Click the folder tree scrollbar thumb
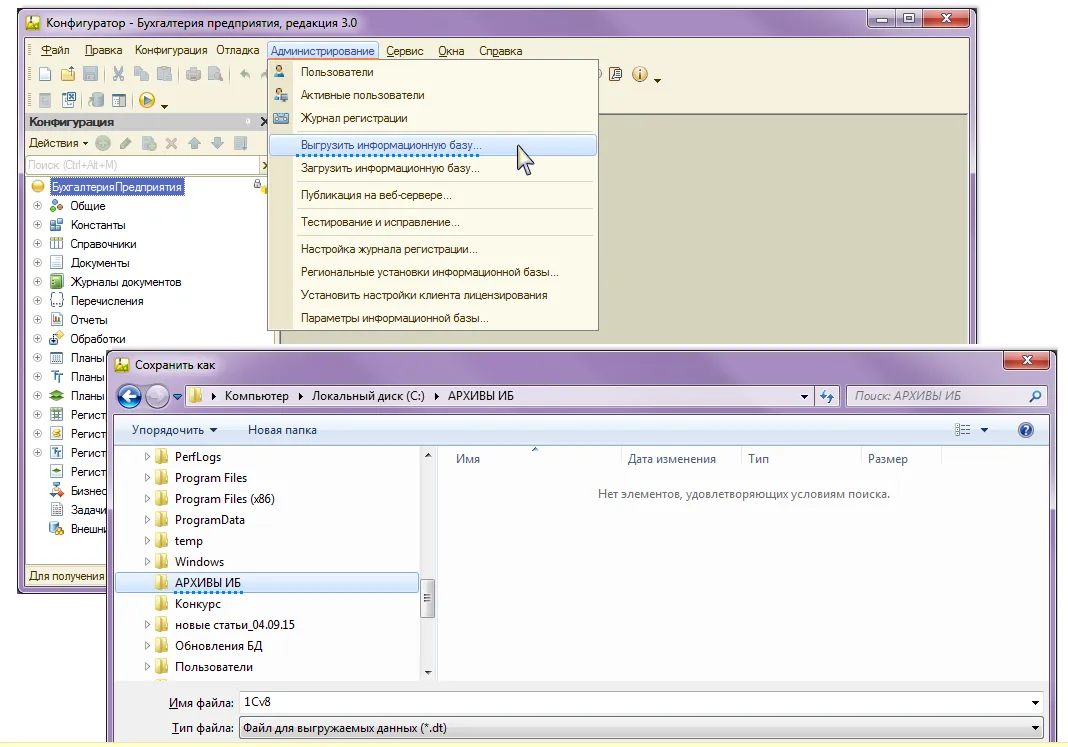 (428, 598)
